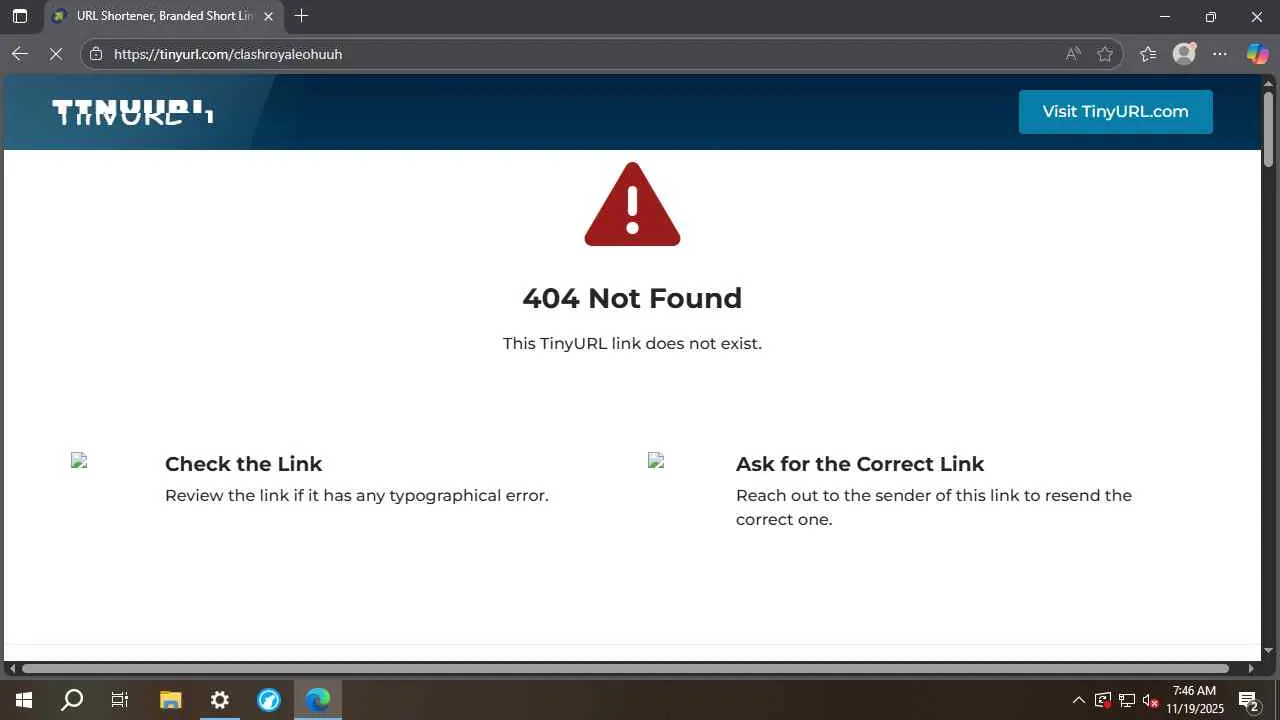Click the horizontal scrollbar thumb
Image resolution: width=1280 pixels, height=720 pixels.
[x=625, y=668]
